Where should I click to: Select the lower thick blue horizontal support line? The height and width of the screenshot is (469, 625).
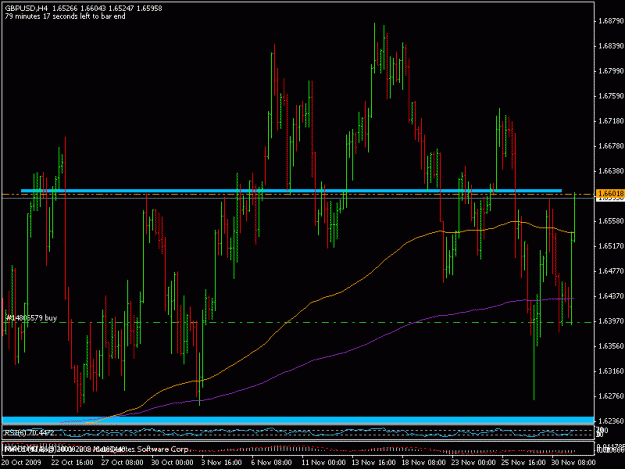pos(298,420)
